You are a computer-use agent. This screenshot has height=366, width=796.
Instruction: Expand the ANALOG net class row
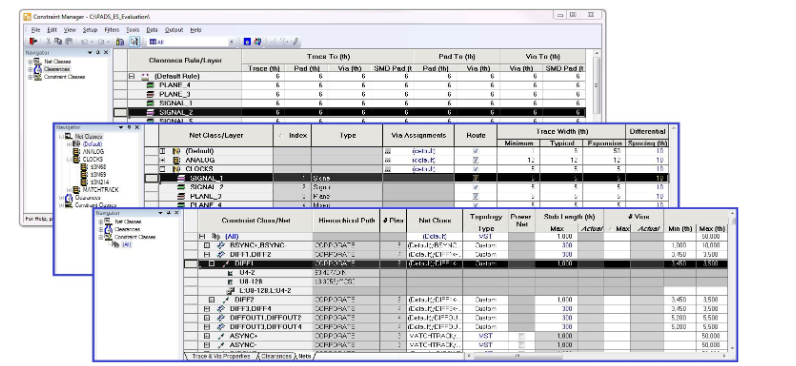[163, 160]
